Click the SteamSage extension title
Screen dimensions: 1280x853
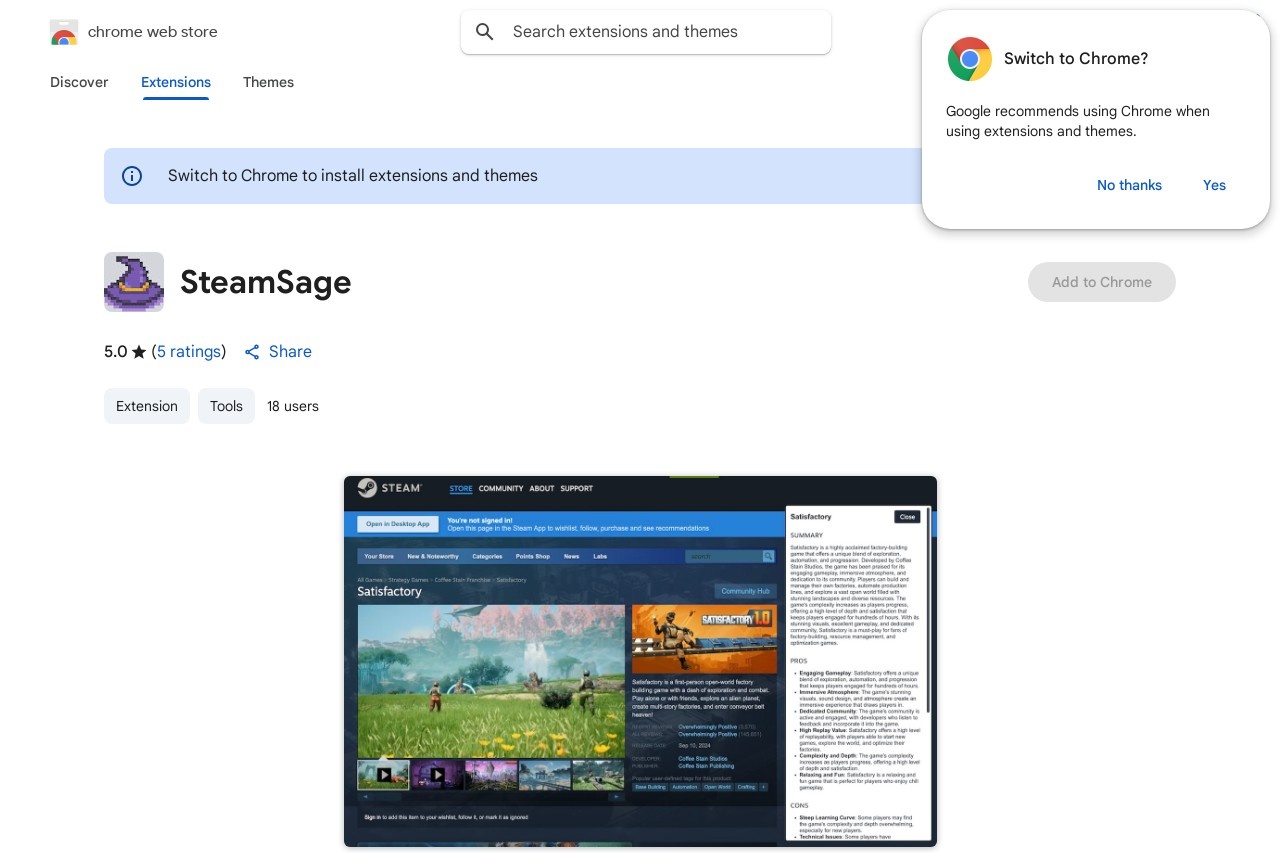pos(266,282)
